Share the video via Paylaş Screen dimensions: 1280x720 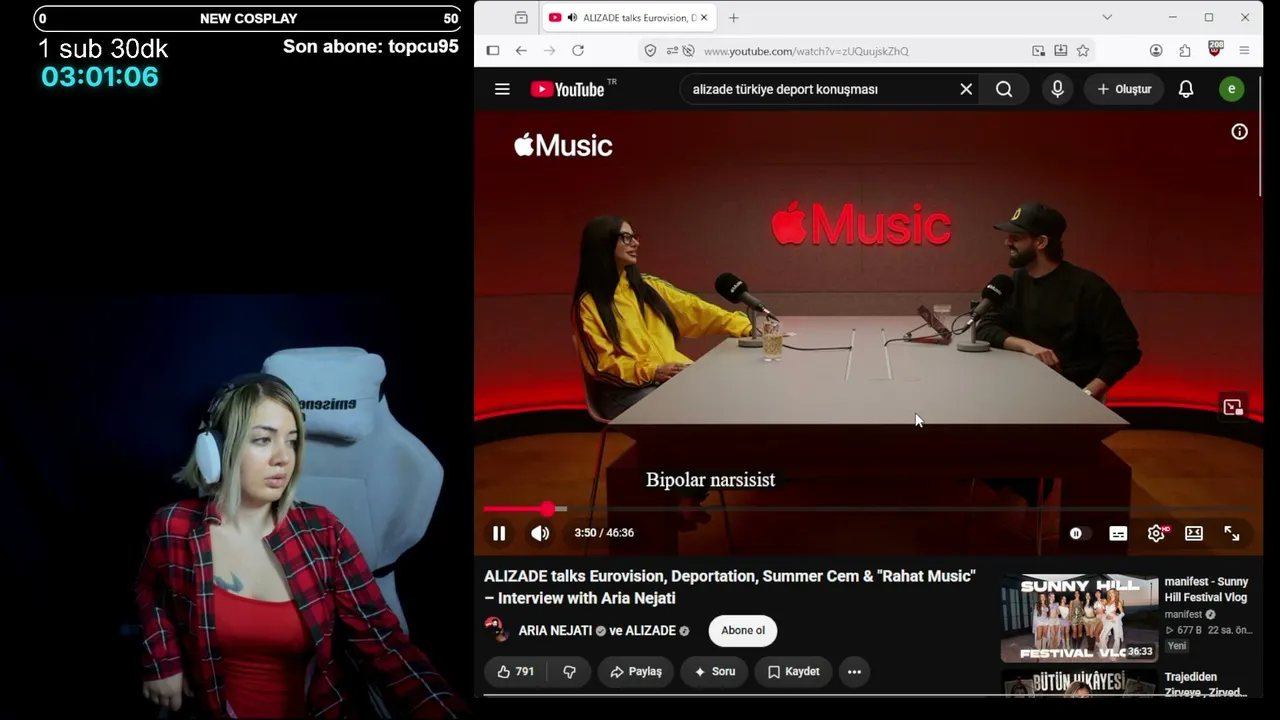(x=636, y=672)
